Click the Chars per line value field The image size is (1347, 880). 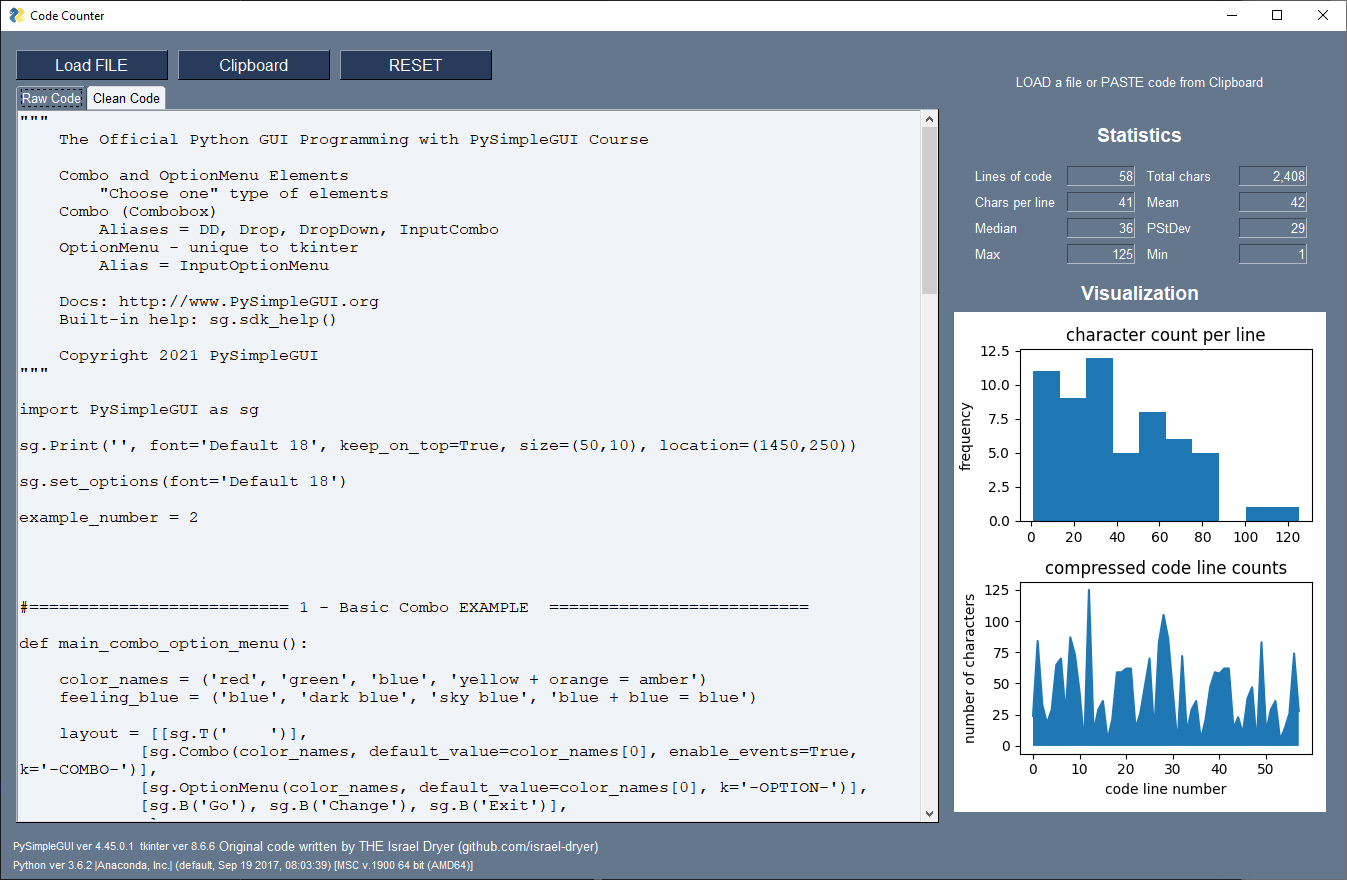(x=1101, y=202)
